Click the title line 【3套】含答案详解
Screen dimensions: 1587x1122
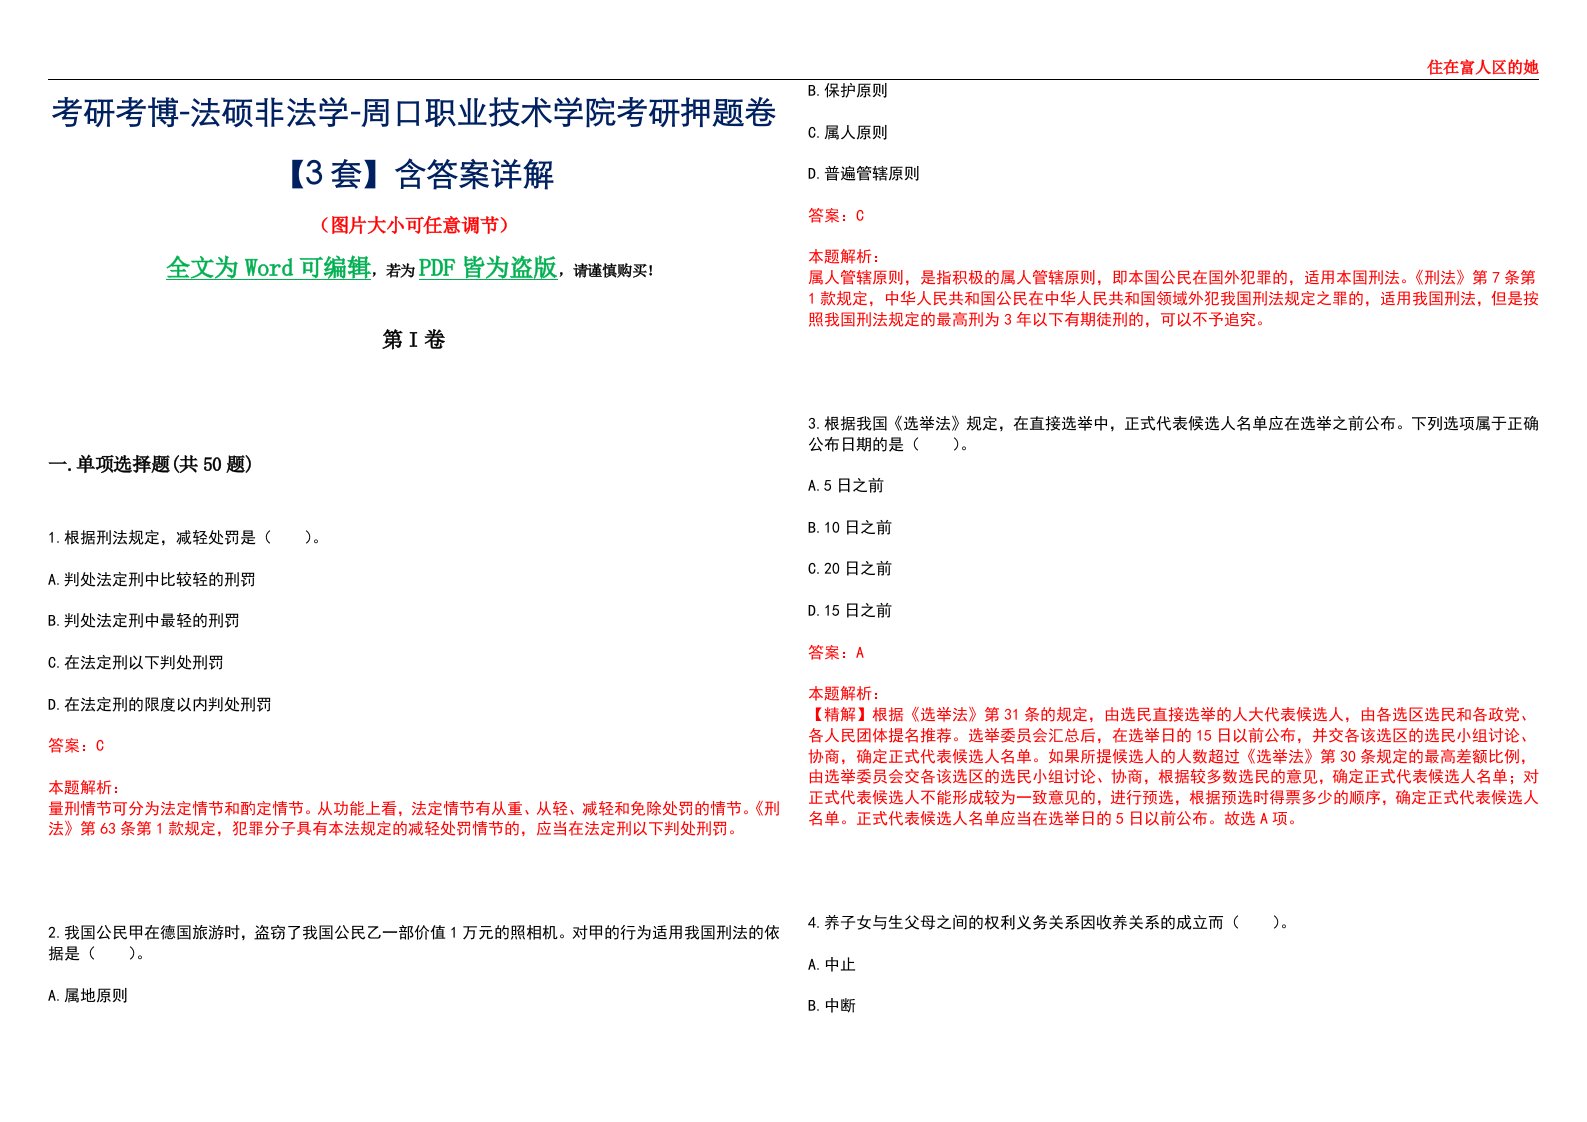(x=413, y=174)
